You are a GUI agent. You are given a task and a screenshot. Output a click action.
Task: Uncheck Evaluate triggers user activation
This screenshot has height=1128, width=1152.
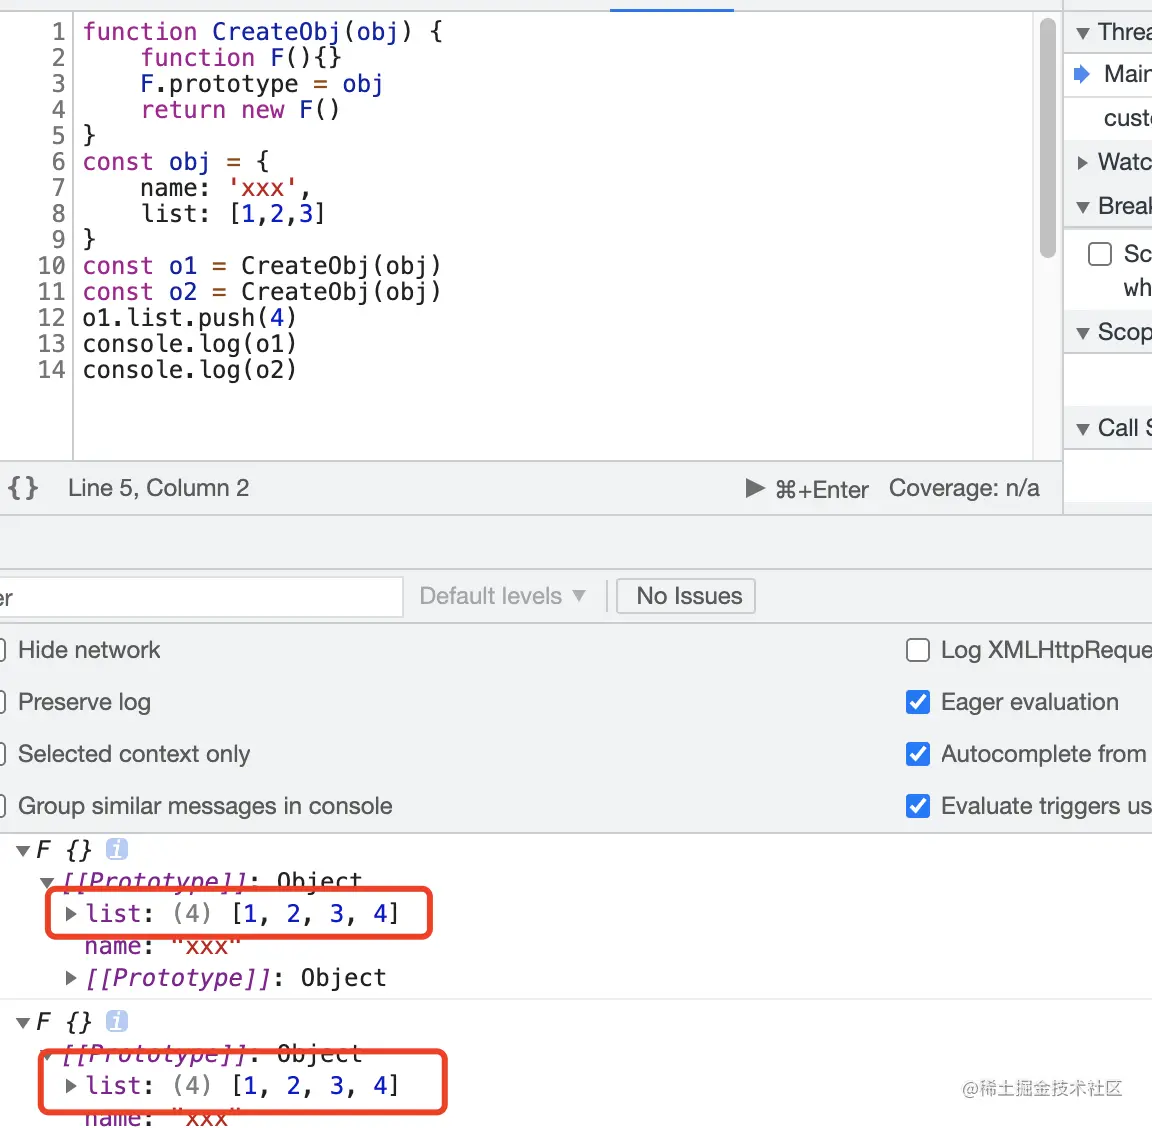pyautogui.click(x=918, y=806)
